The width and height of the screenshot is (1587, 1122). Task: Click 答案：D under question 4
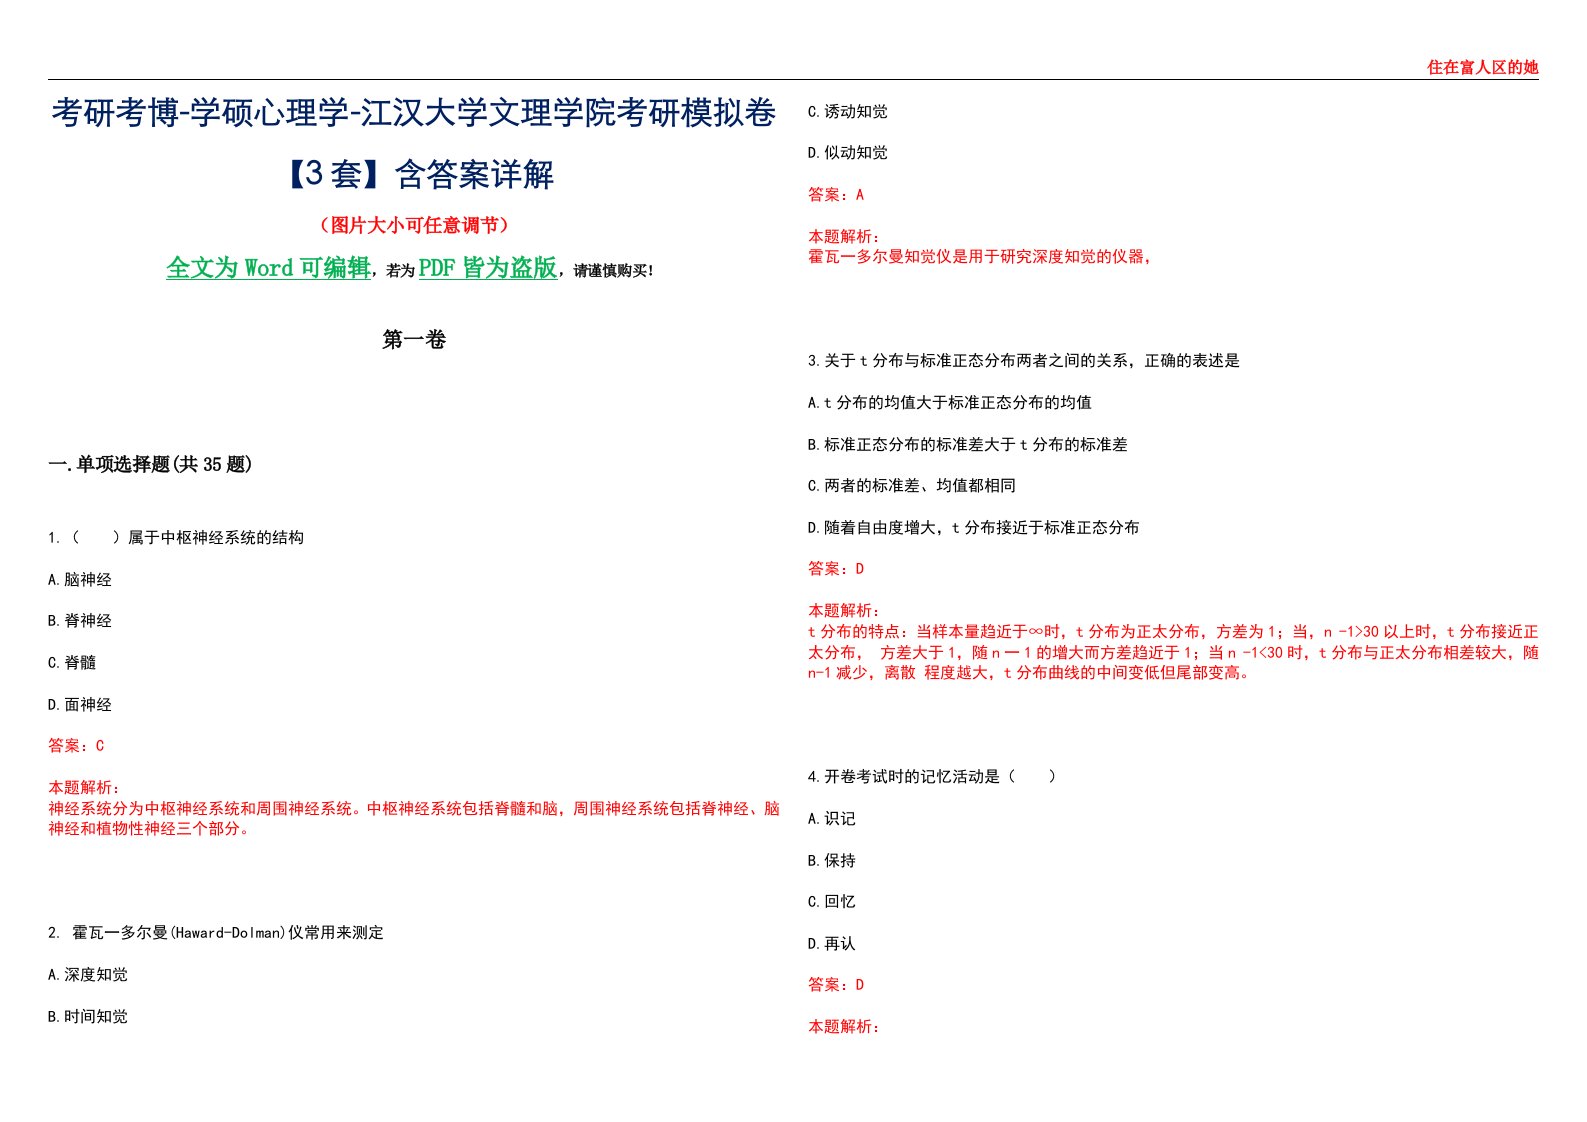pyautogui.click(x=836, y=985)
